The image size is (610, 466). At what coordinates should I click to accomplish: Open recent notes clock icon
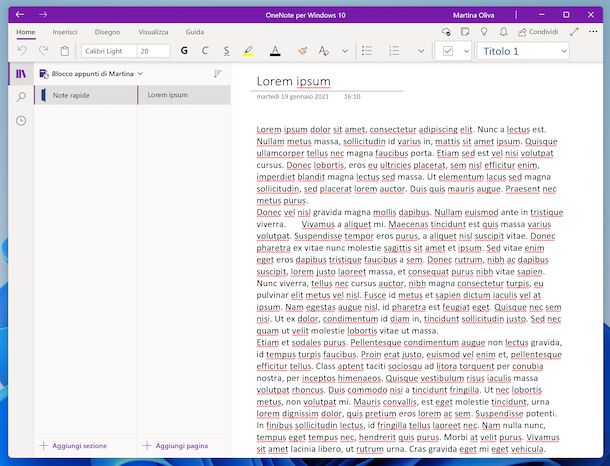[21, 121]
